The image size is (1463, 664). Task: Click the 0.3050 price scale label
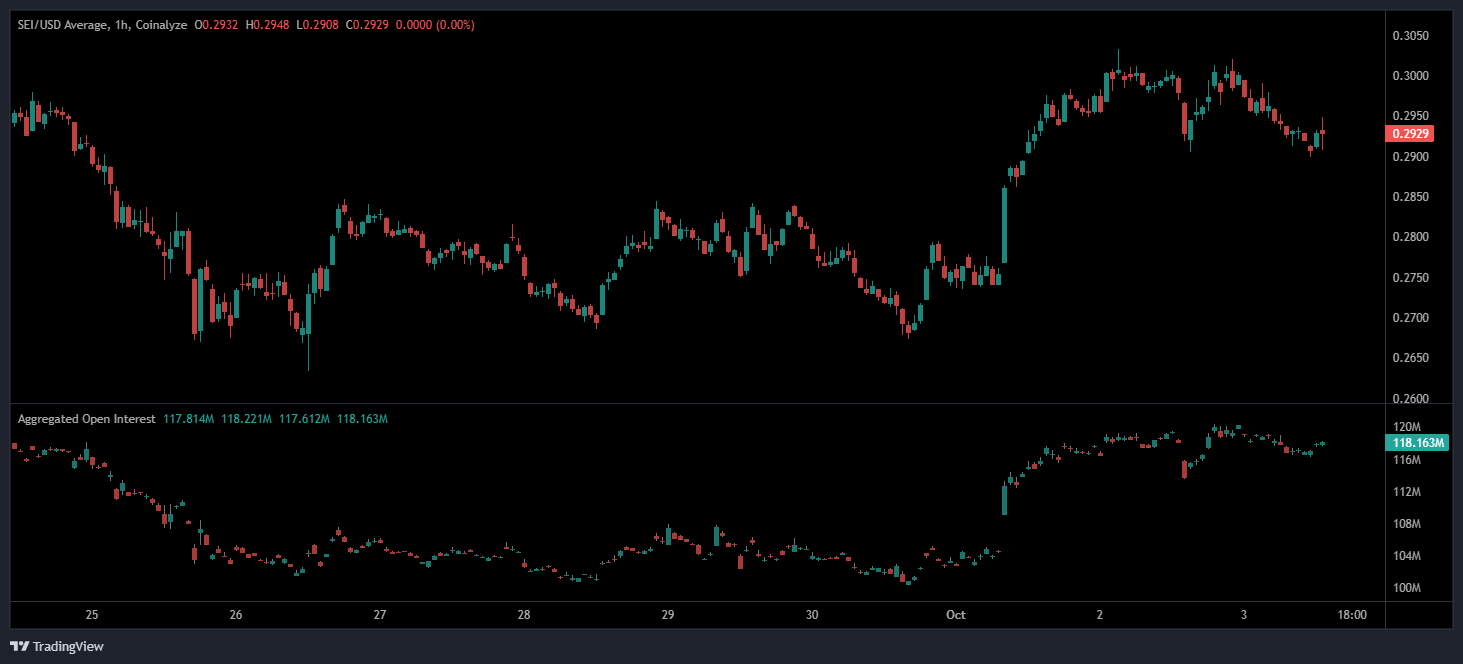[x=1410, y=36]
